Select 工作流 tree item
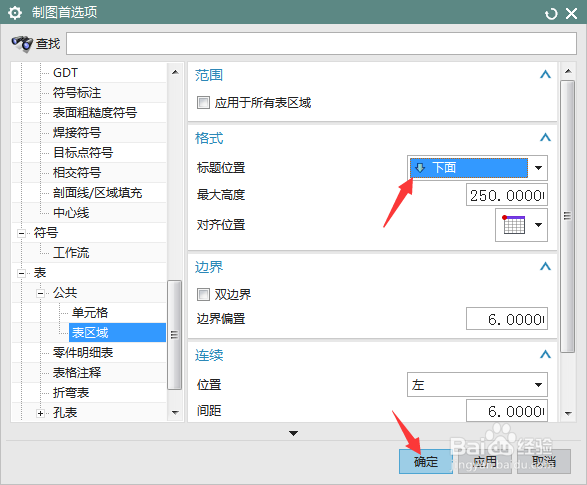 [x=71, y=253]
